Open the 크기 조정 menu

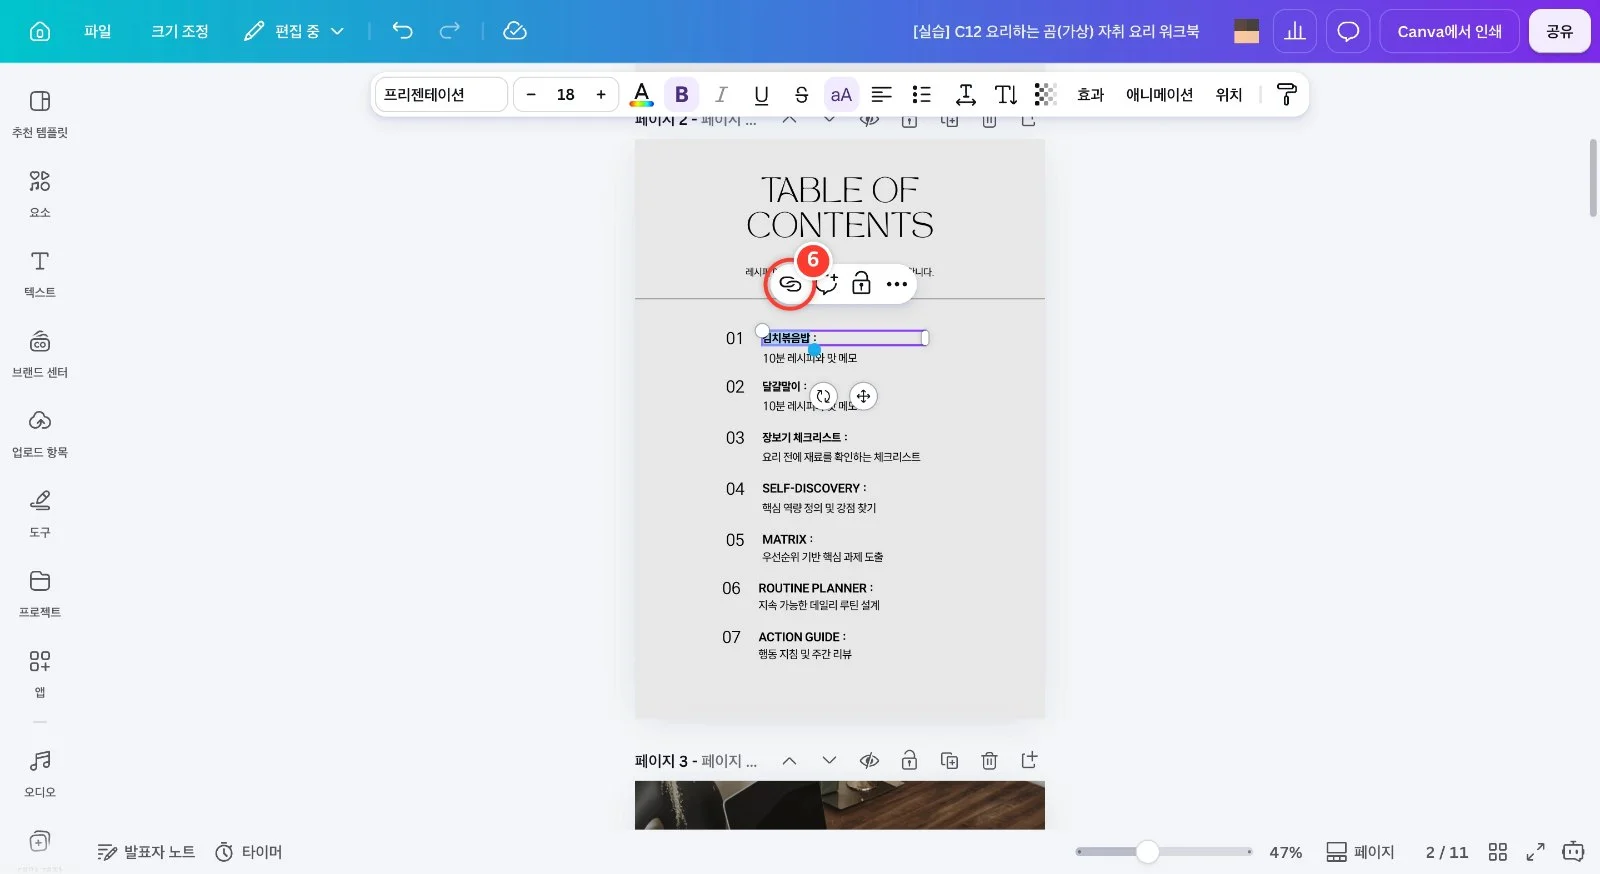(180, 31)
